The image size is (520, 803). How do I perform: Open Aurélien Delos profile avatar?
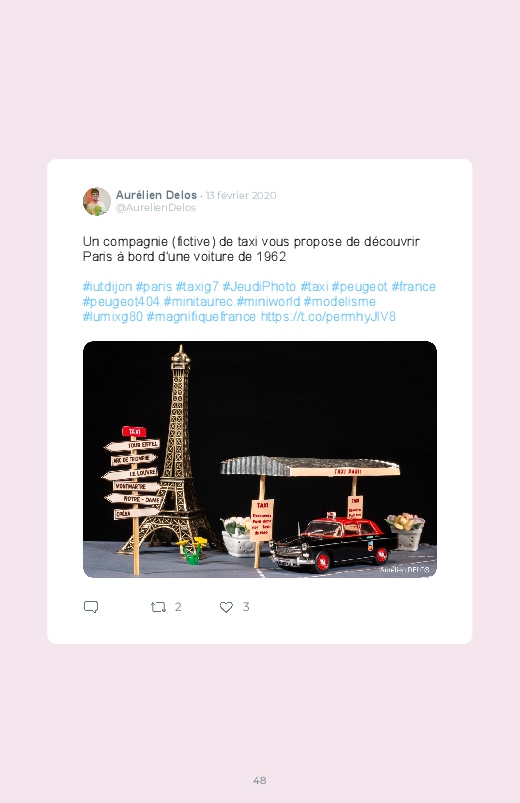coord(97,201)
